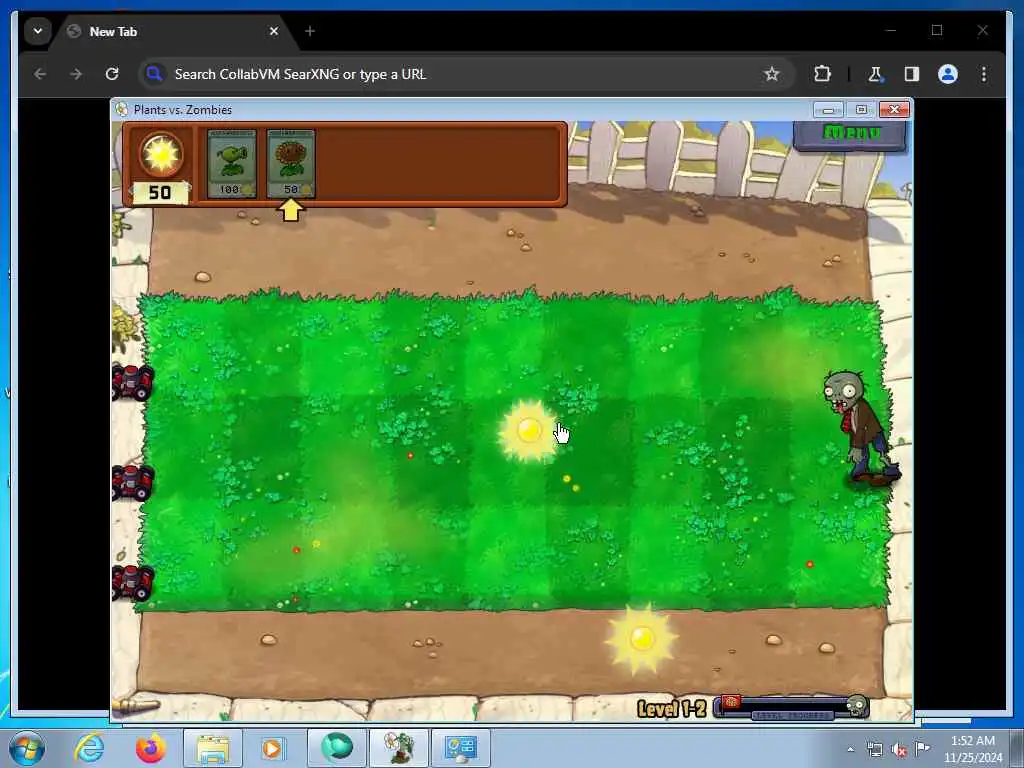1024x768 pixels.
Task: Open the Windows Start menu
Action: 26,748
